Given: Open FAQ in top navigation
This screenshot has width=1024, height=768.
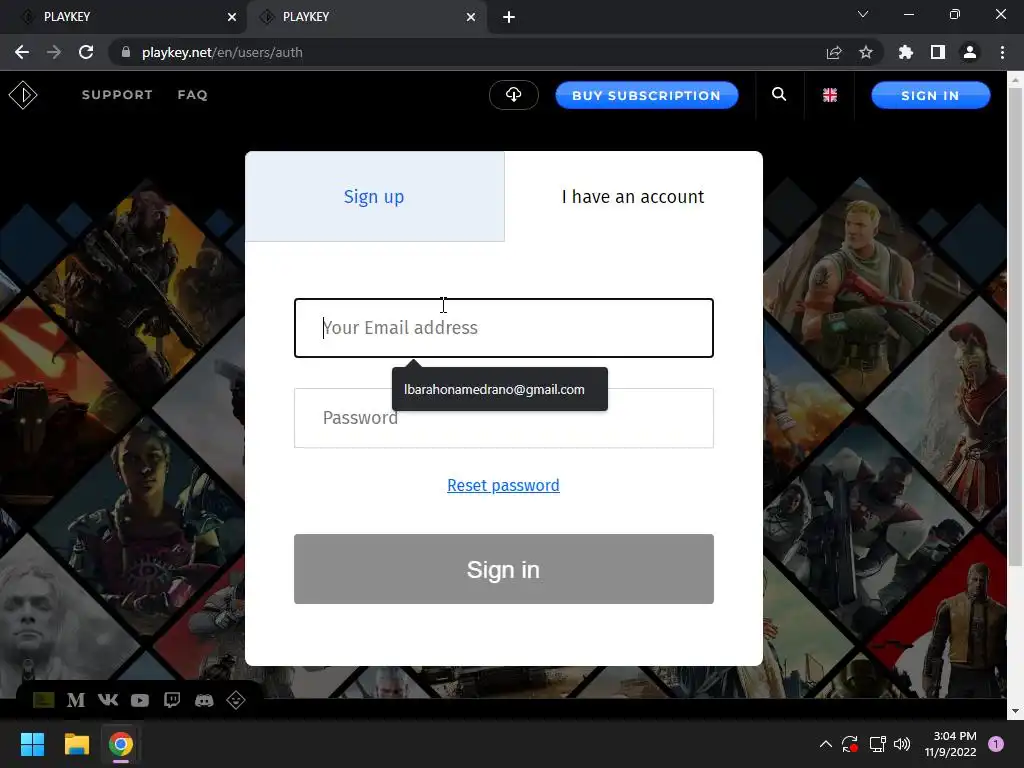Looking at the screenshot, I should 193,95.
